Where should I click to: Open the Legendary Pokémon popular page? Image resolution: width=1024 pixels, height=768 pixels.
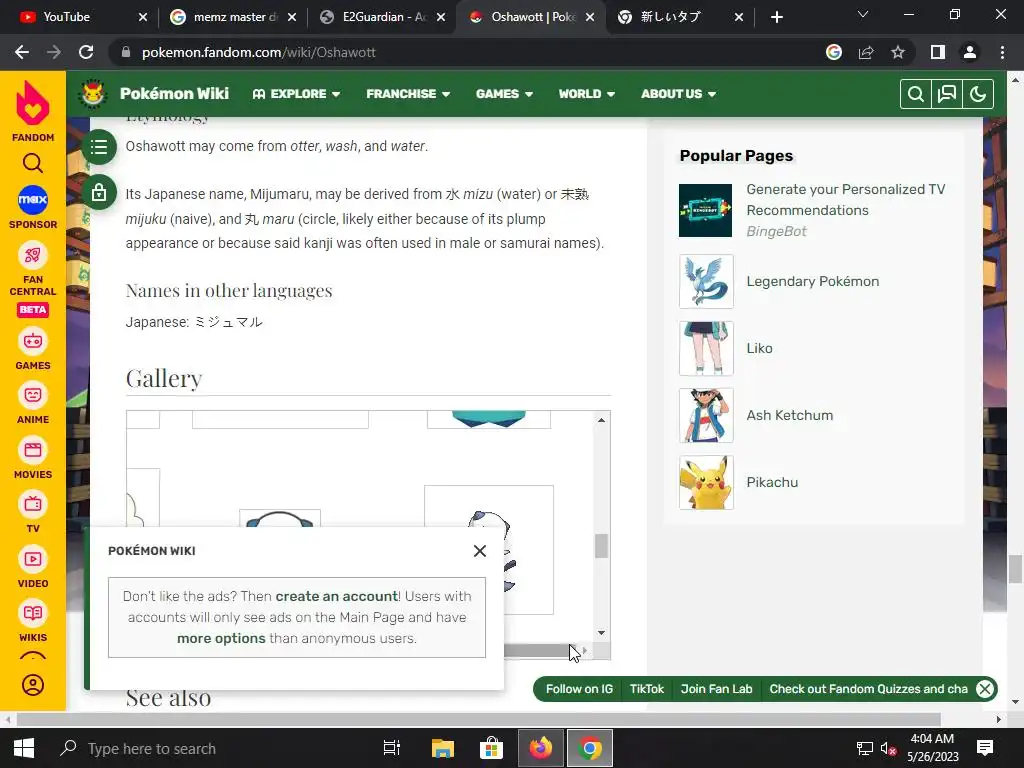pyautogui.click(x=812, y=281)
